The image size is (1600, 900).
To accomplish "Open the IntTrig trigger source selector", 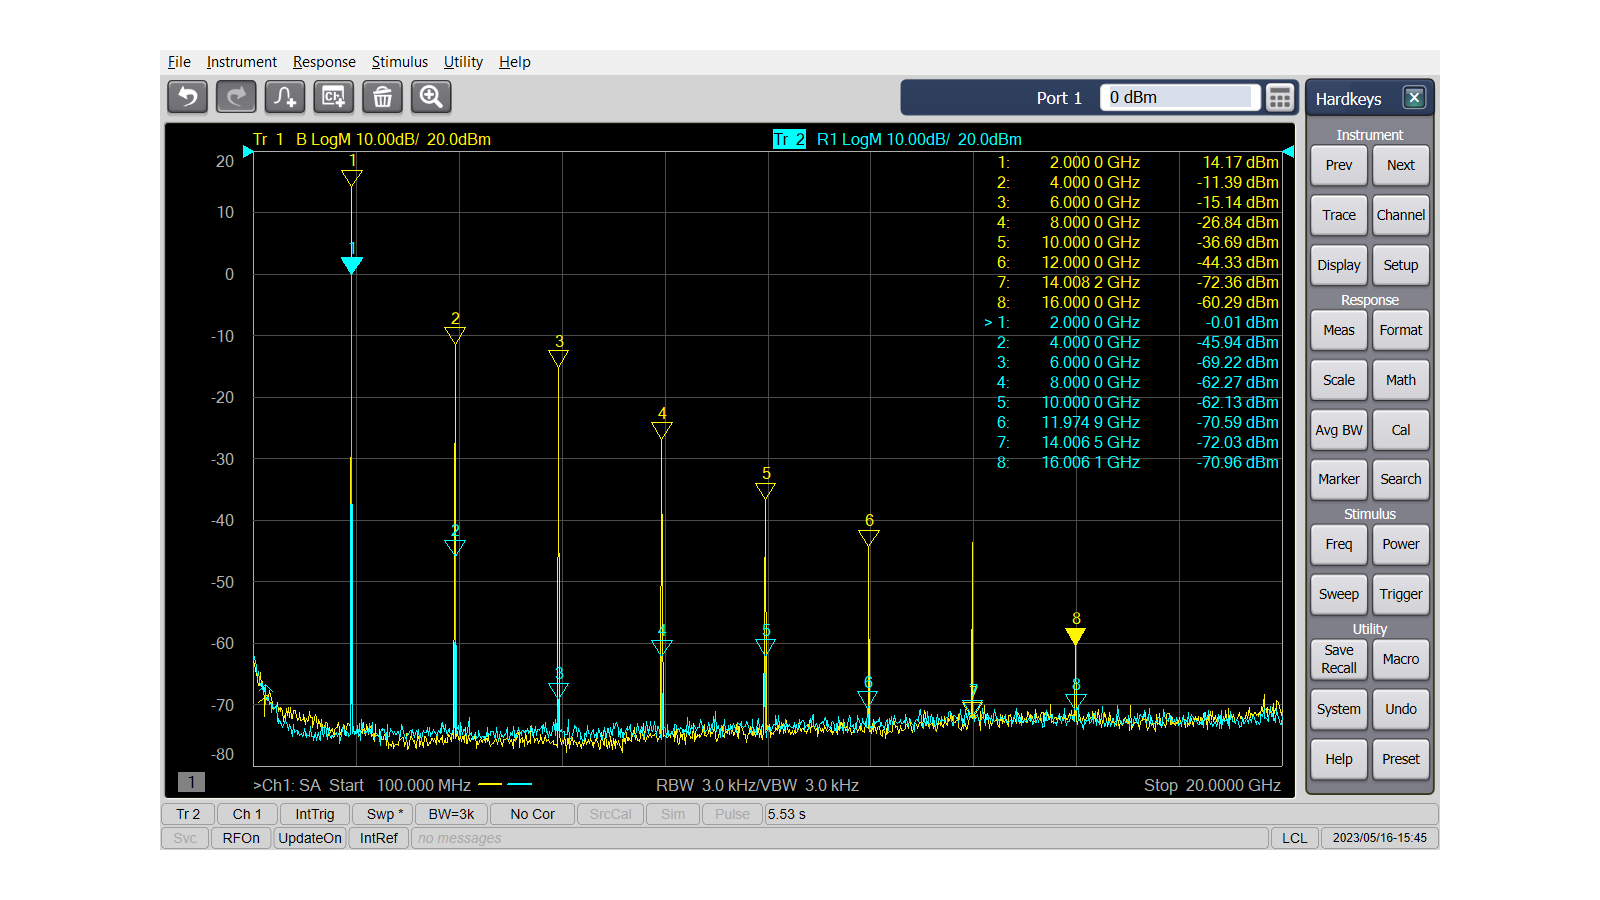I will [x=314, y=814].
